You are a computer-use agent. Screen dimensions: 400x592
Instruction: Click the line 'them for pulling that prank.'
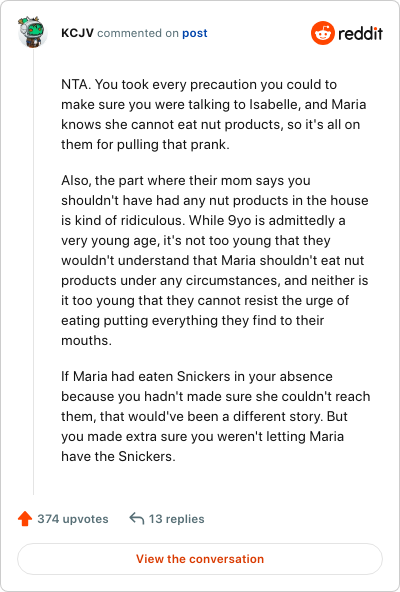pos(145,144)
